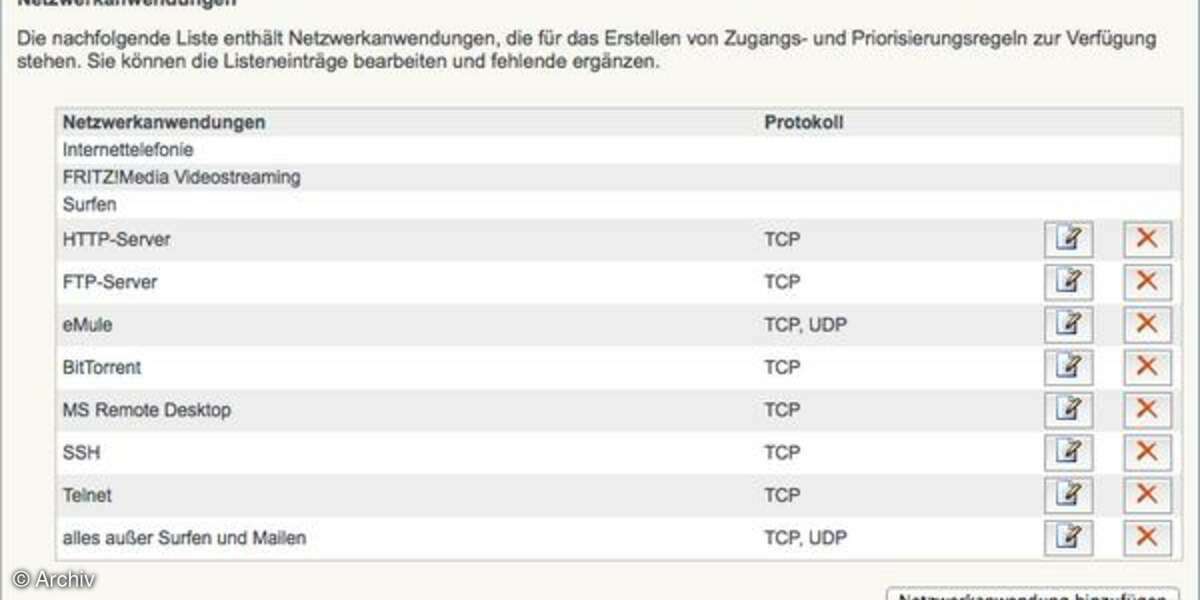Edit the HTTP-Server entry
This screenshot has width=1200, height=600.
click(1069, 240)
